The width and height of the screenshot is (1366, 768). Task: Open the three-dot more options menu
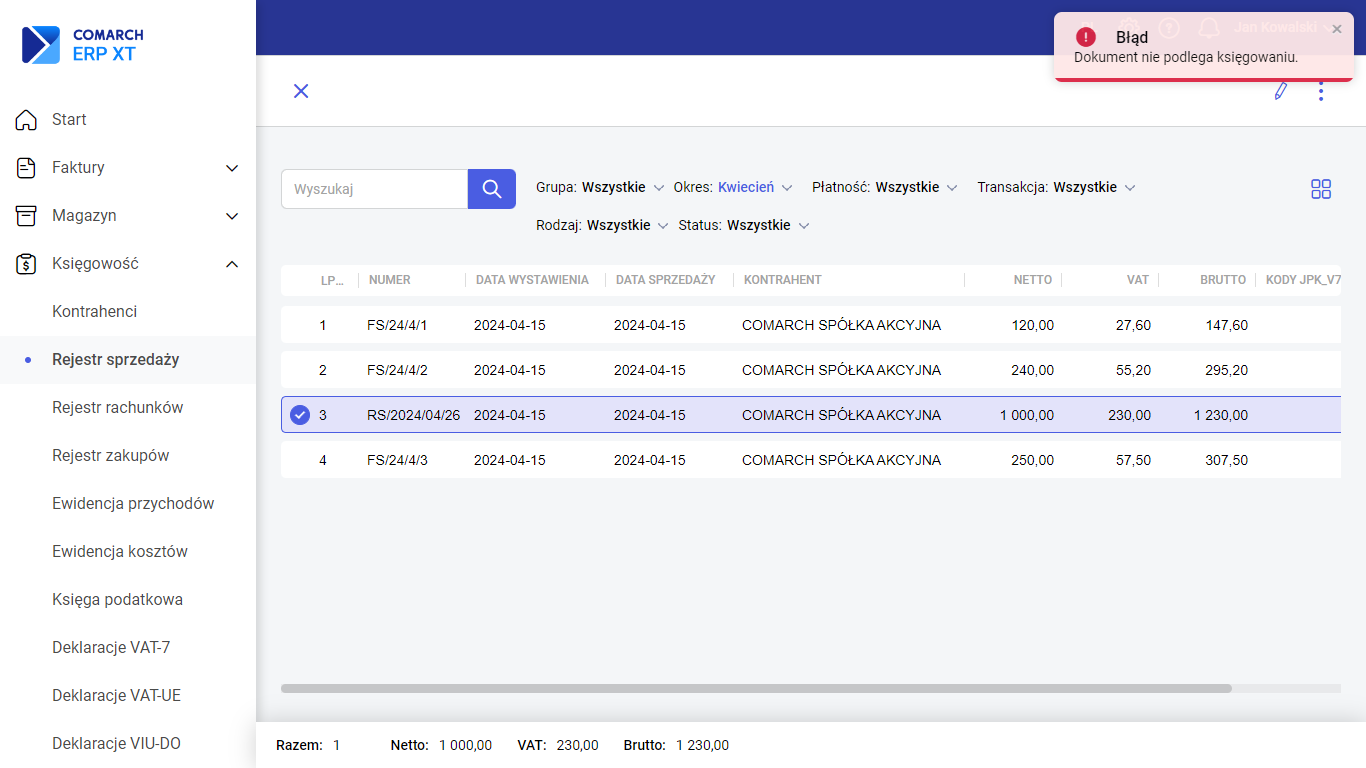1321,91
